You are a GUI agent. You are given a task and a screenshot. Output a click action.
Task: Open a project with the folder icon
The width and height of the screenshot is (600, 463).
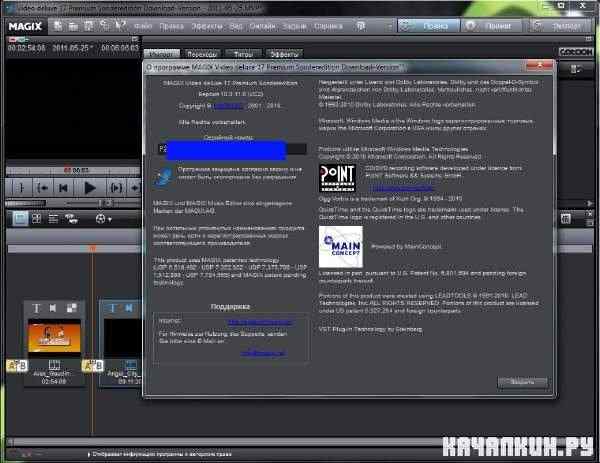(73, 26)
